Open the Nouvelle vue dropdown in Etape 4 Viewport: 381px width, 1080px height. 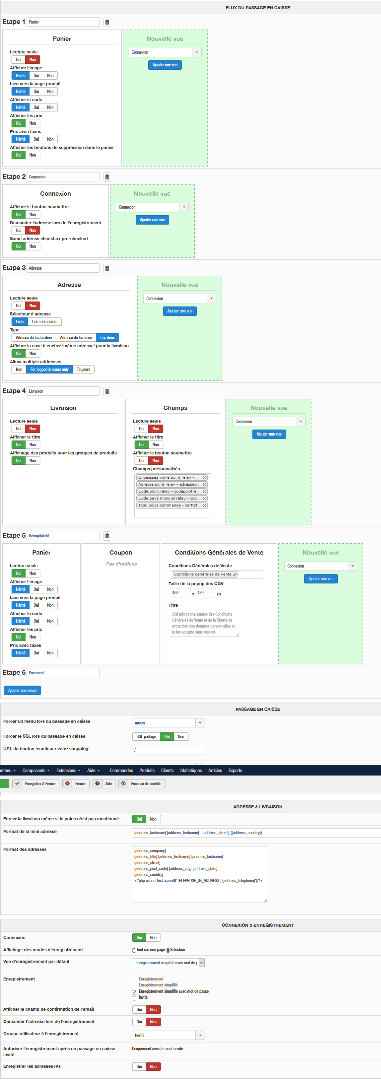268,422
